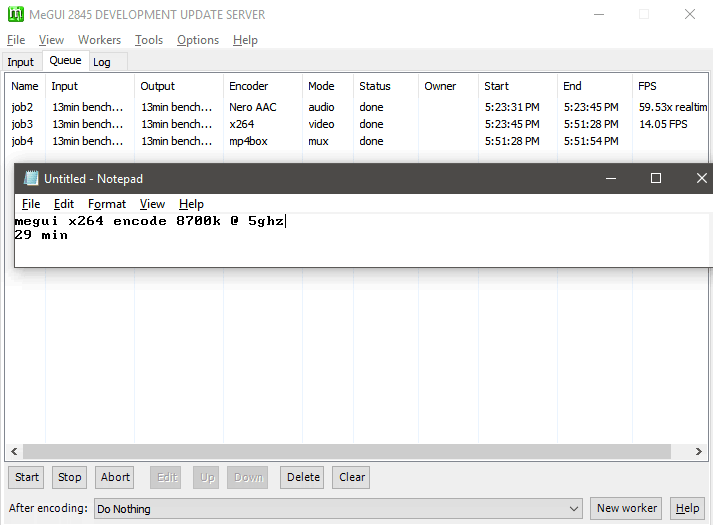Switch to the Input tab
Viewport: 713px width, 525px height.
[20, 62]
